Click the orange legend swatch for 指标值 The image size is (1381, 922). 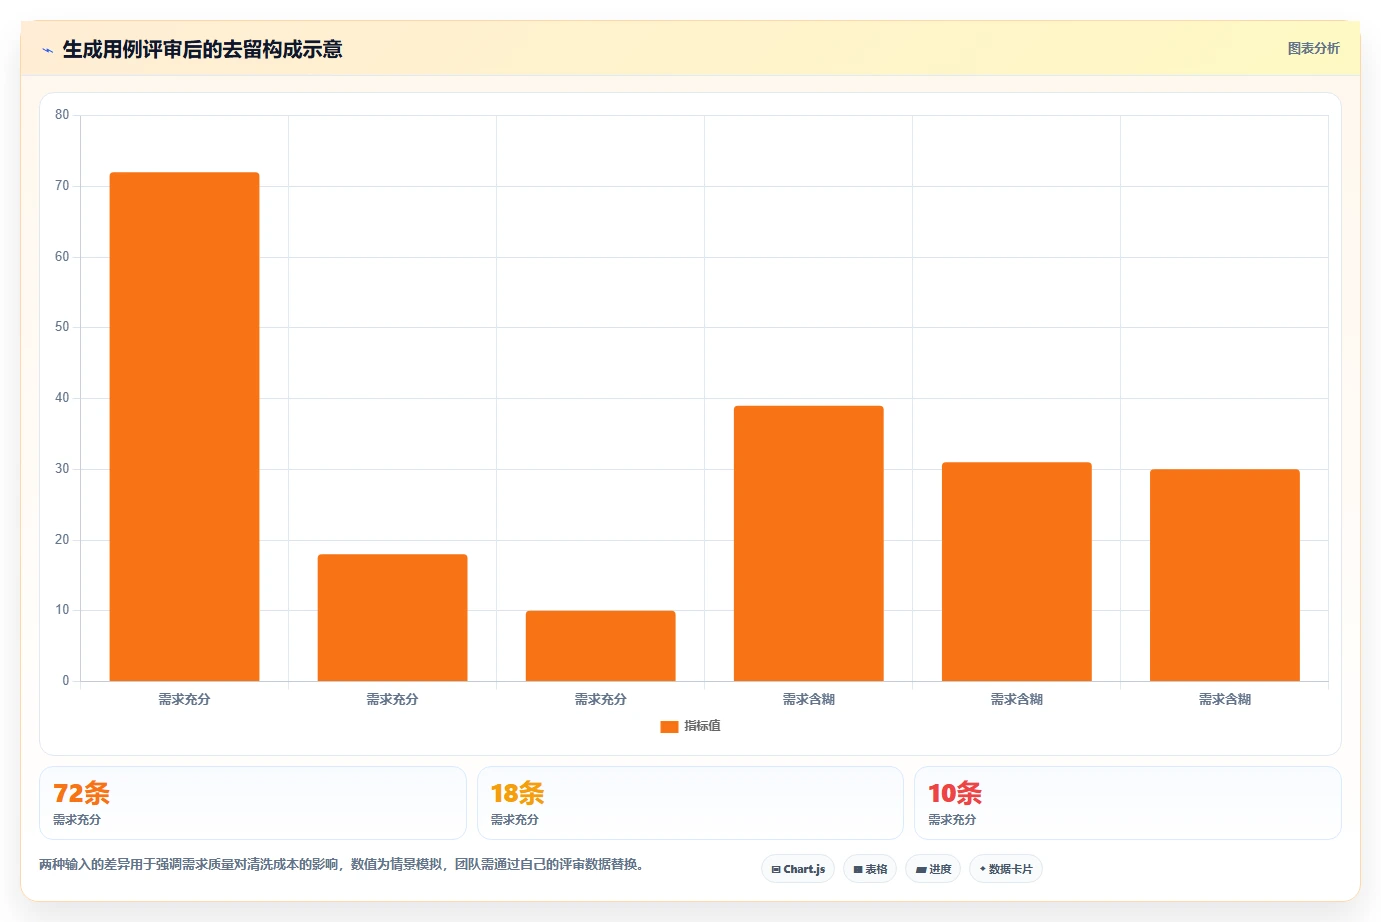669,727
